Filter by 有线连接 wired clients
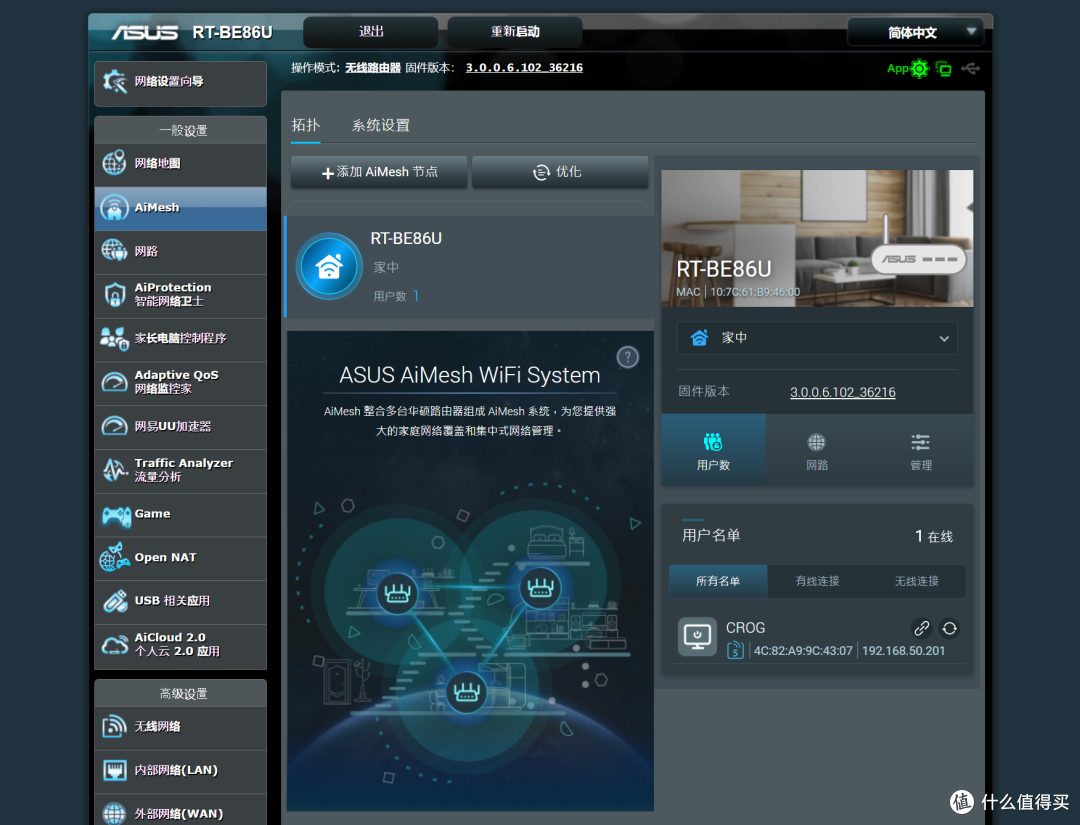This screenshot has width=1080, height=825. click(817, 581)
